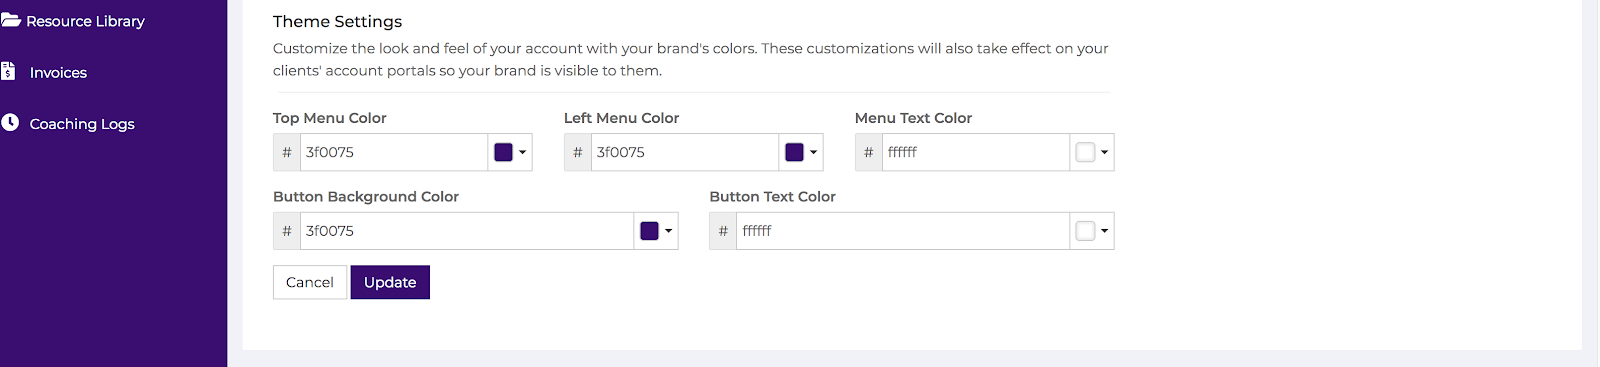
Task: Click the Resource Library folder icon
Action: pyautogui.click(x=10, y=20)
